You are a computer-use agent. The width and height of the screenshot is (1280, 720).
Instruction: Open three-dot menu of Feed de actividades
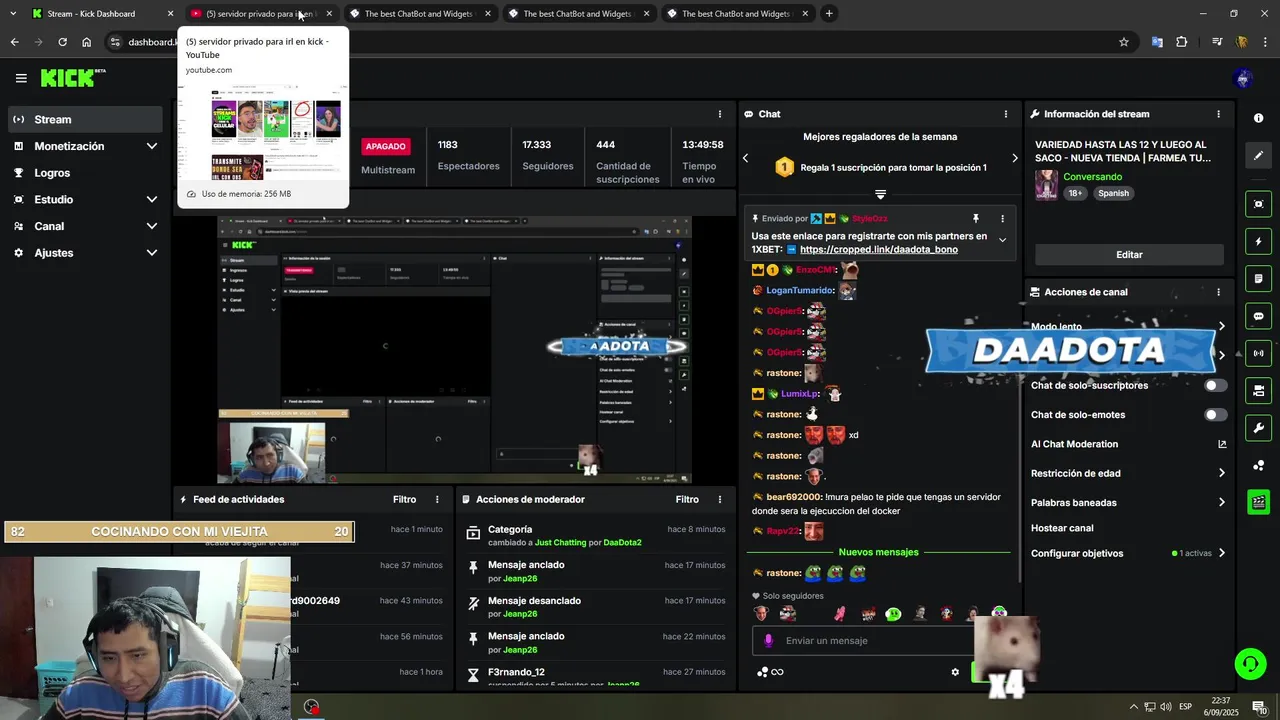[x=437, y=499]
